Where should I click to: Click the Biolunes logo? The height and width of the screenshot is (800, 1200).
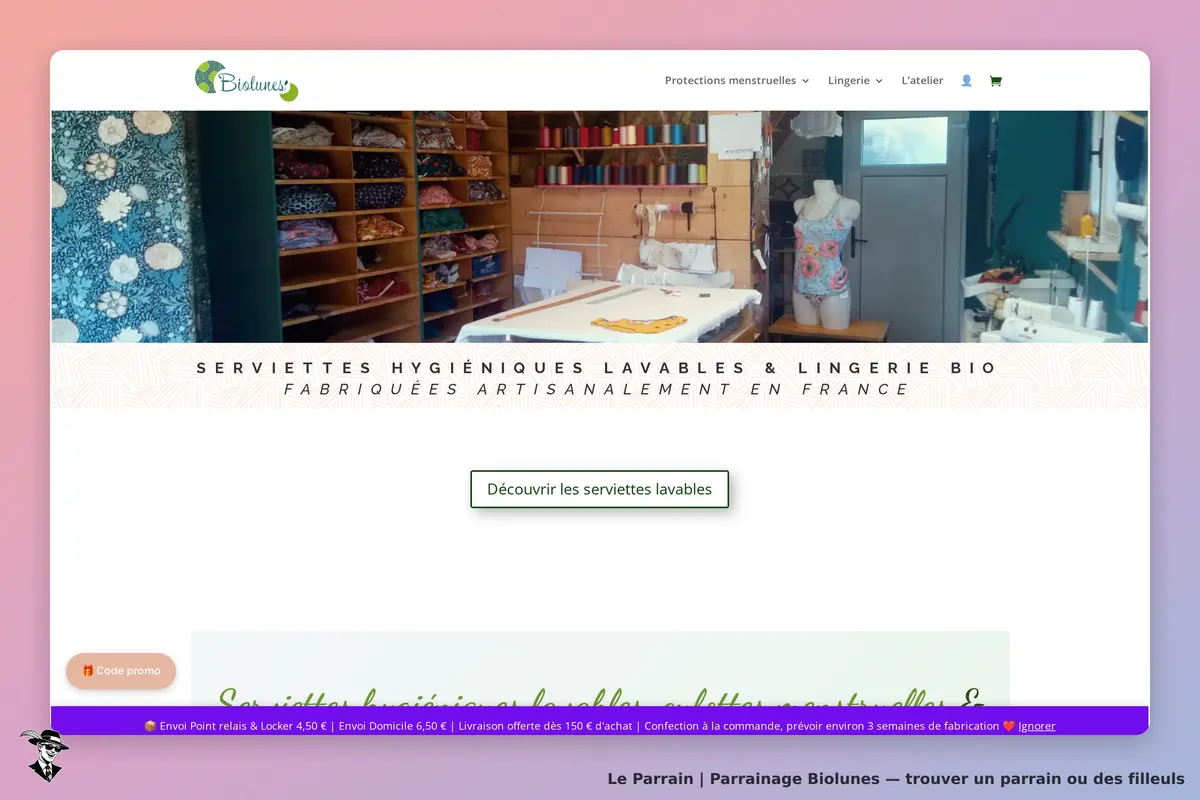[247, 81]
